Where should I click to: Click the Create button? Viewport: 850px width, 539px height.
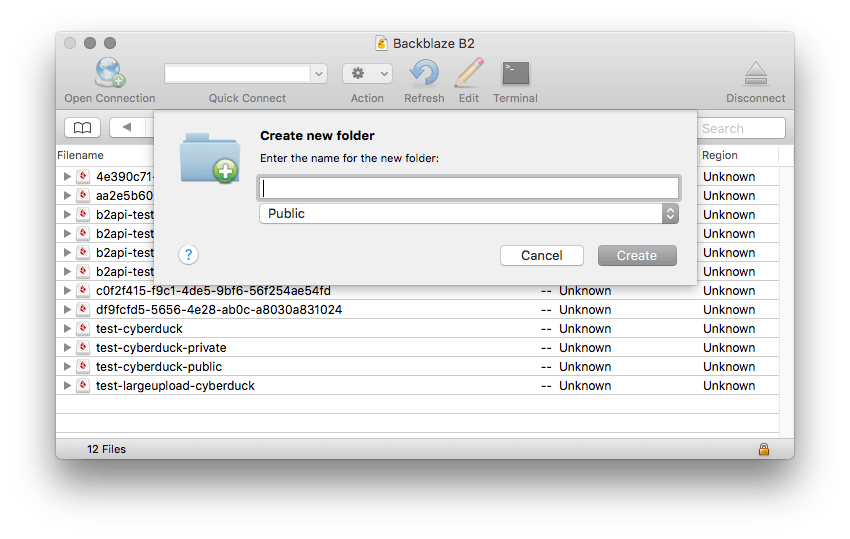point(637,255)
